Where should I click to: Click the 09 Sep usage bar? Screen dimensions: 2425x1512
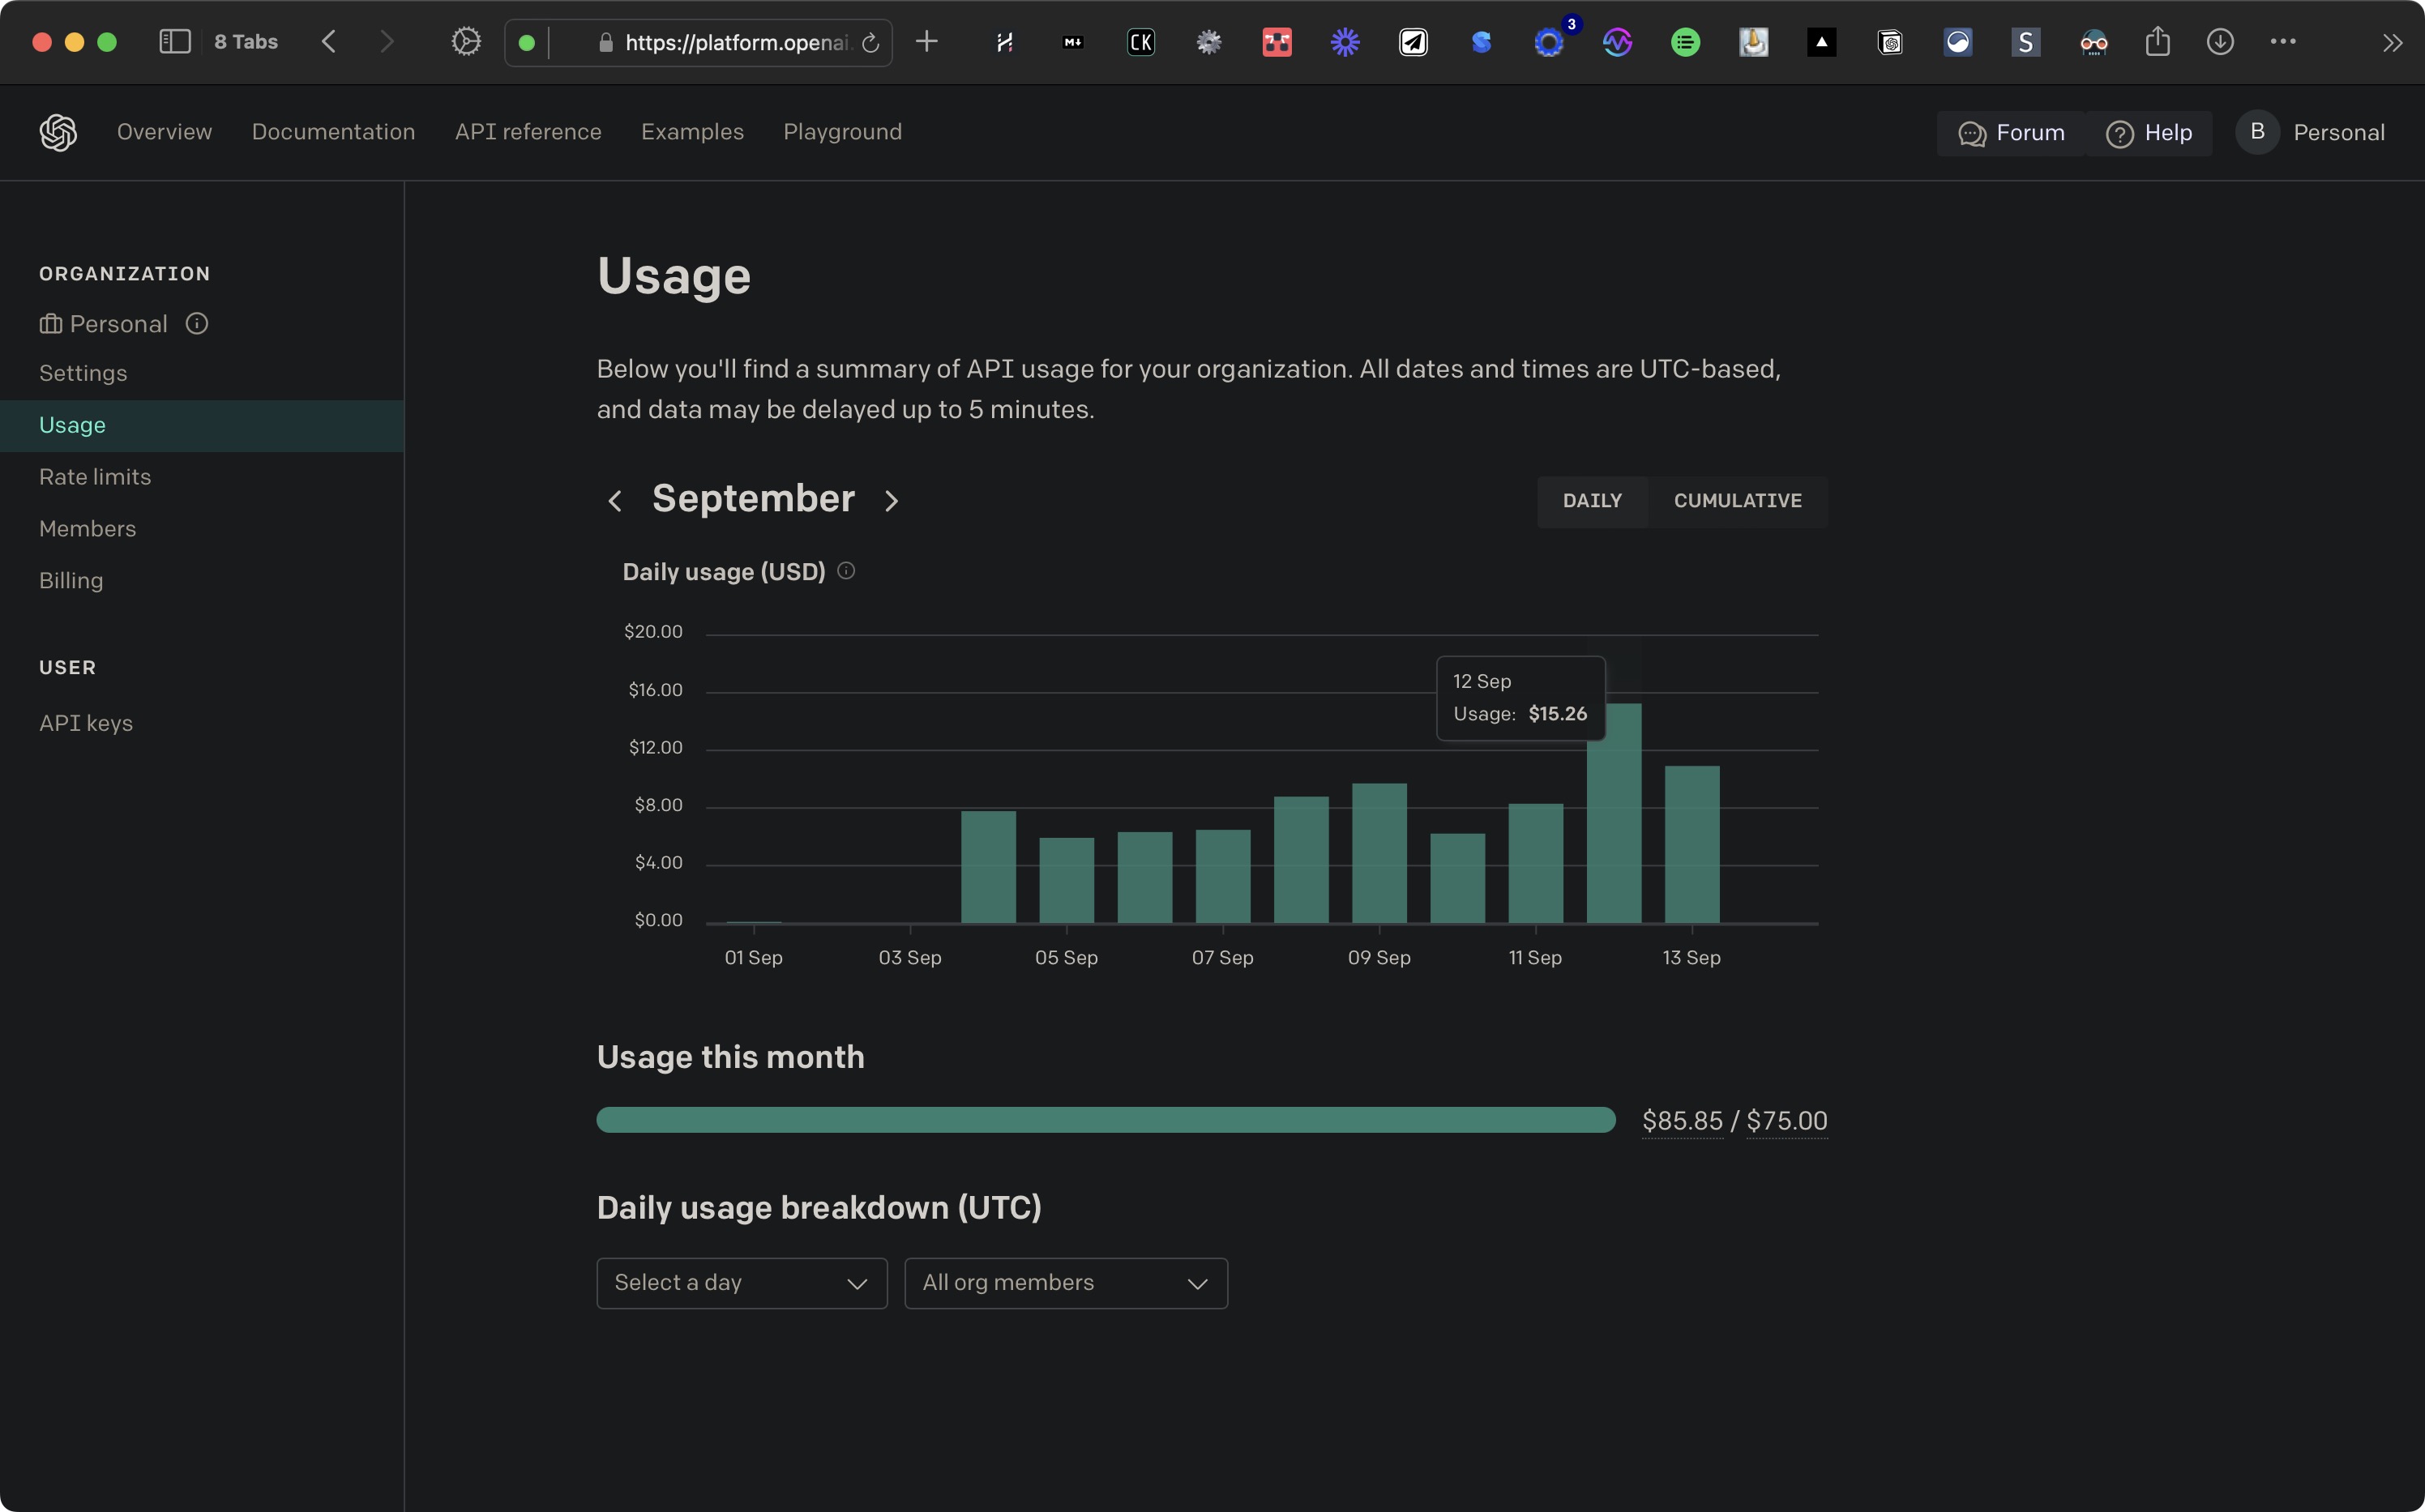(x=1379, y=853)
